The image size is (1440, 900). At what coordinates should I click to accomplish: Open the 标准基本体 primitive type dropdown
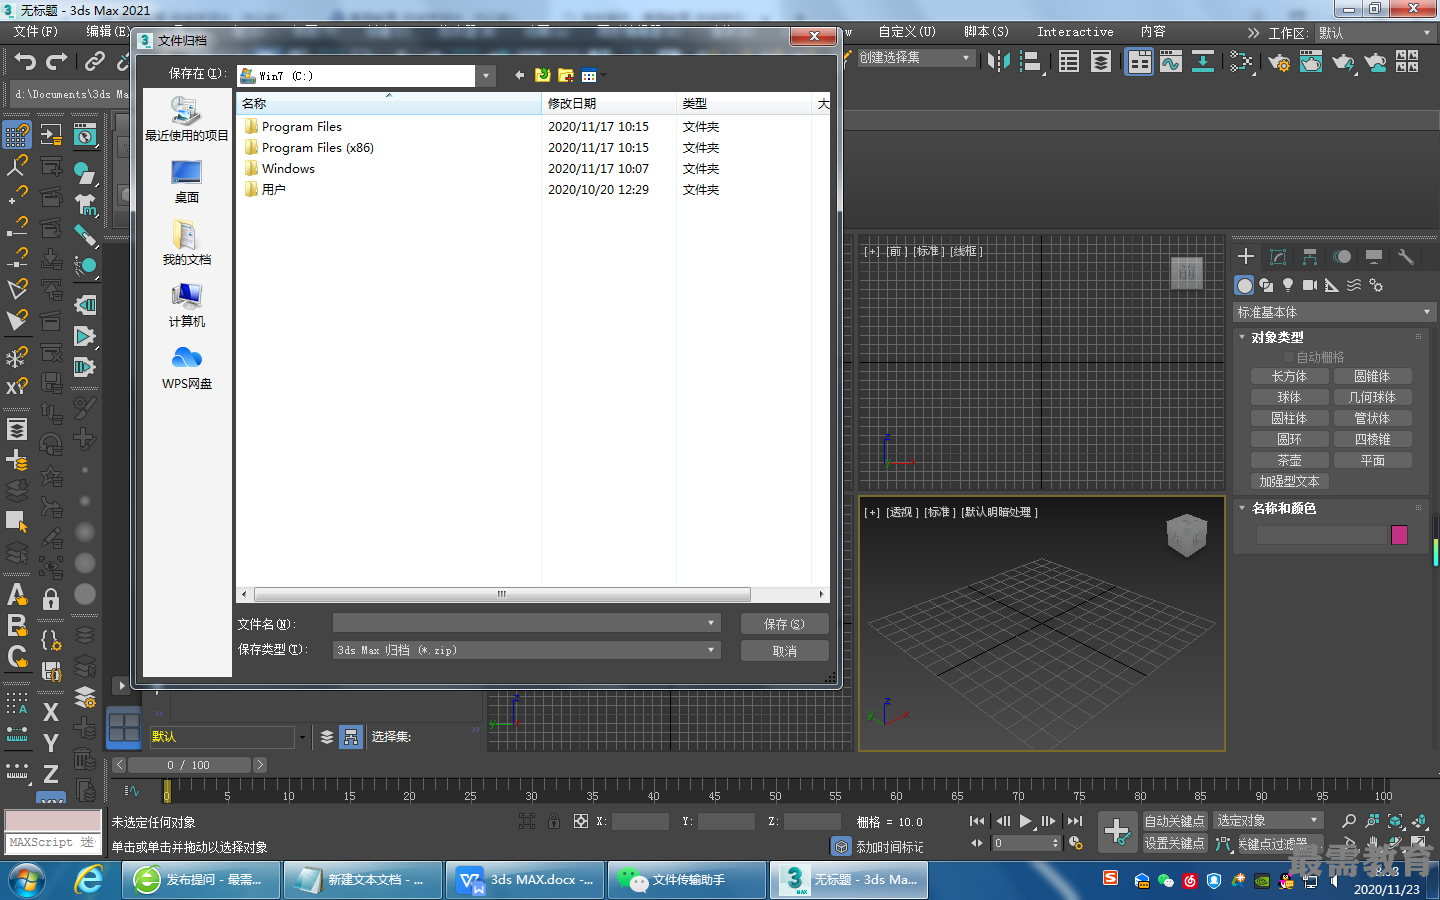[1335, 312]
